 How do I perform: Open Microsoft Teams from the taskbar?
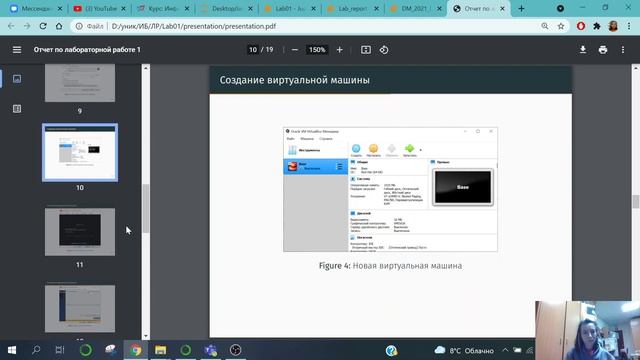211,350
